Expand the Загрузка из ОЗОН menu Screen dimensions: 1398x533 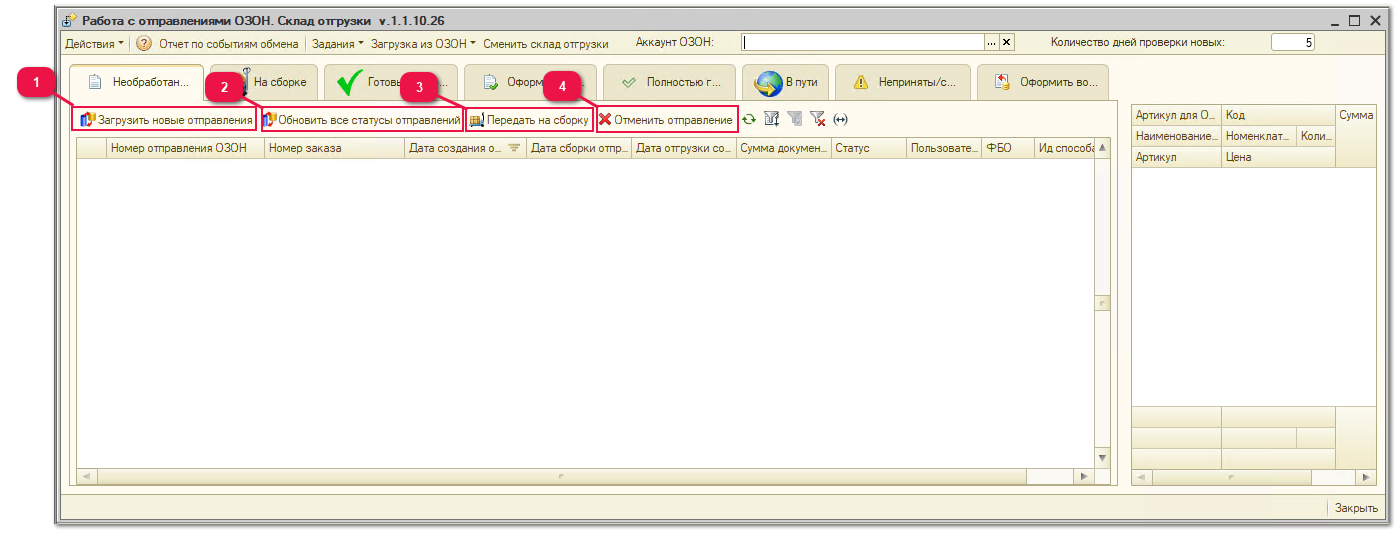pos(423,44)
